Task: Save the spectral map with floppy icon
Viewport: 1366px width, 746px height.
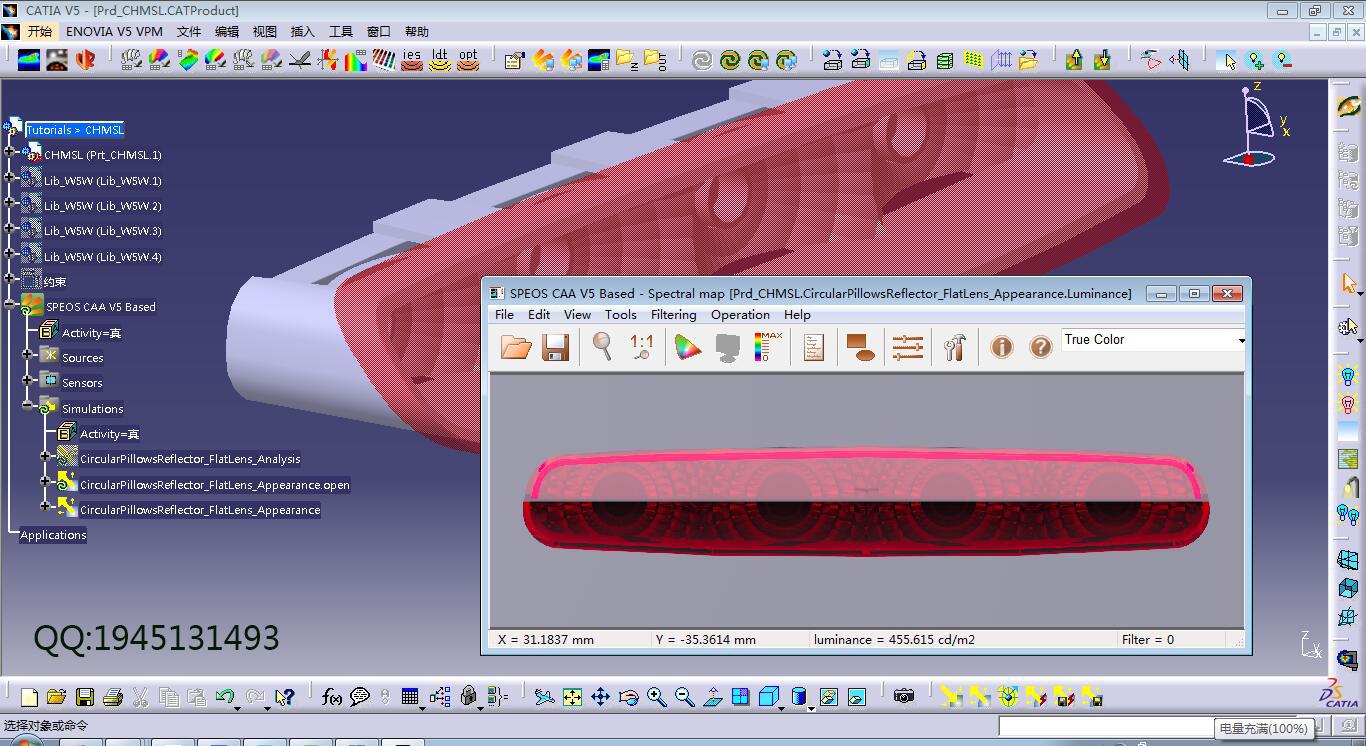Action: [x=555, y=347]
